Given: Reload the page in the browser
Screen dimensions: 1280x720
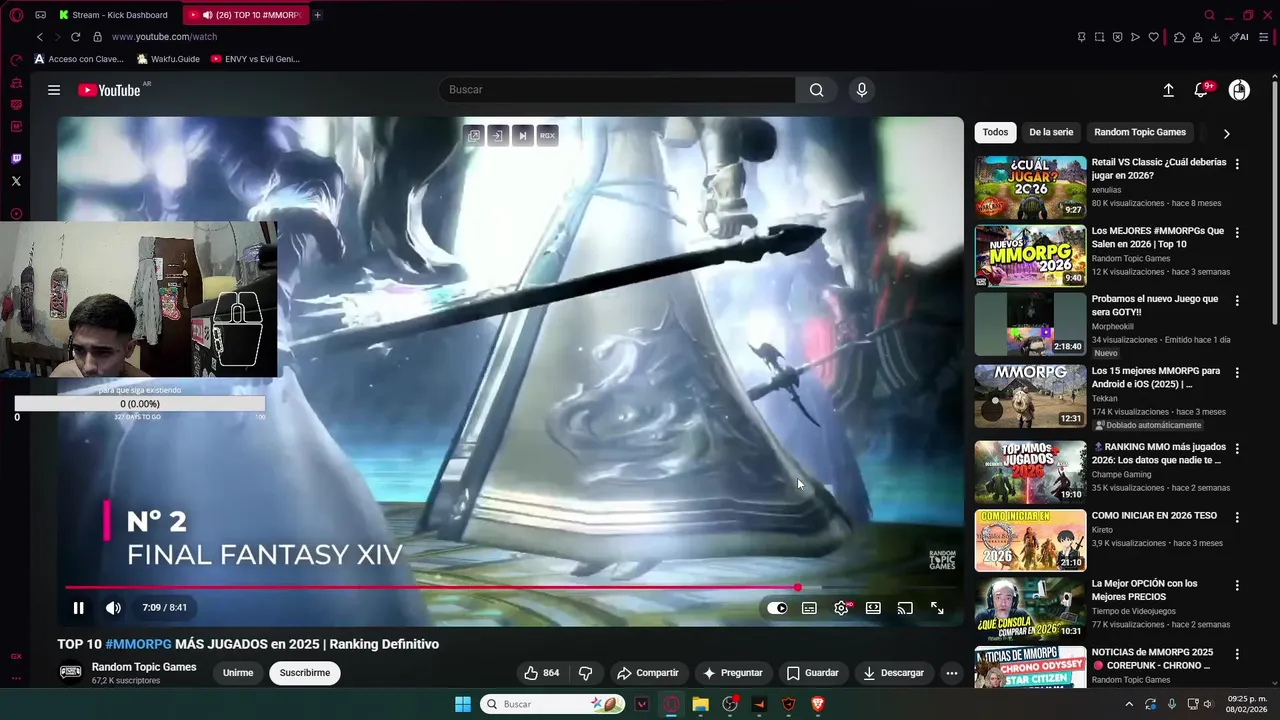Looking at the screenshot, I should click(75, 37).
